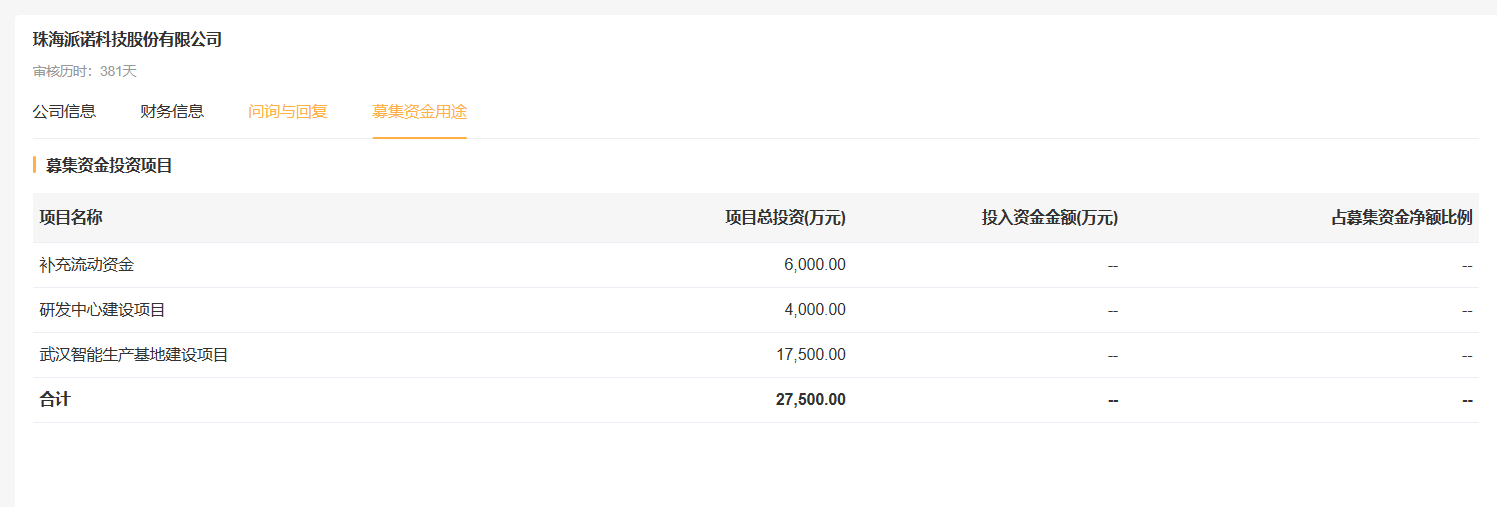Viewport: 1497px width, 507px height.
Task: Go to the 问询与回复 tab
Action: (x=288, y=111)
